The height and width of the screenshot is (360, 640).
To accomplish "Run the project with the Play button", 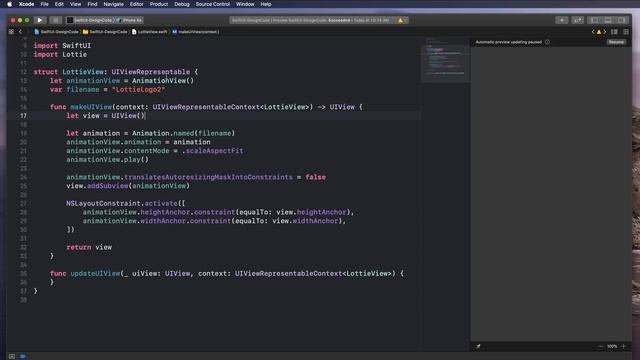I will [40, 20].
